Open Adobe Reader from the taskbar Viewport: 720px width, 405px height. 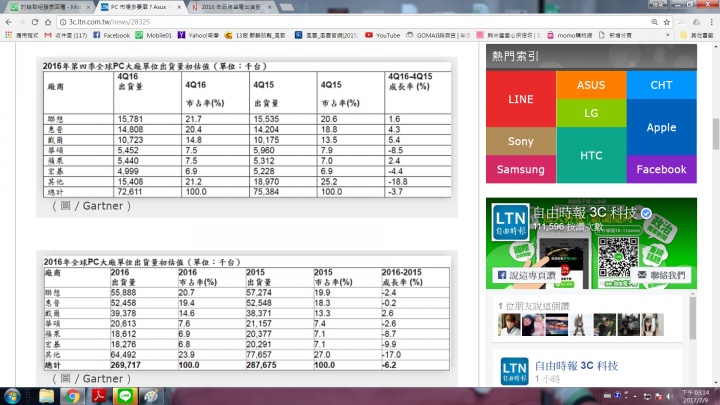(99, 396)
